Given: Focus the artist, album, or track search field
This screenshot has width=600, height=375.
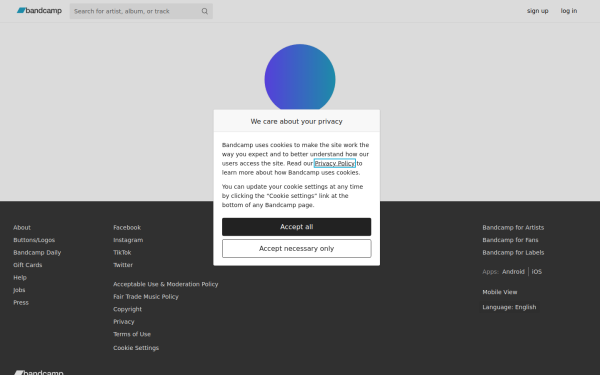Looking at the screenshot, I should [x=141, y=11].
